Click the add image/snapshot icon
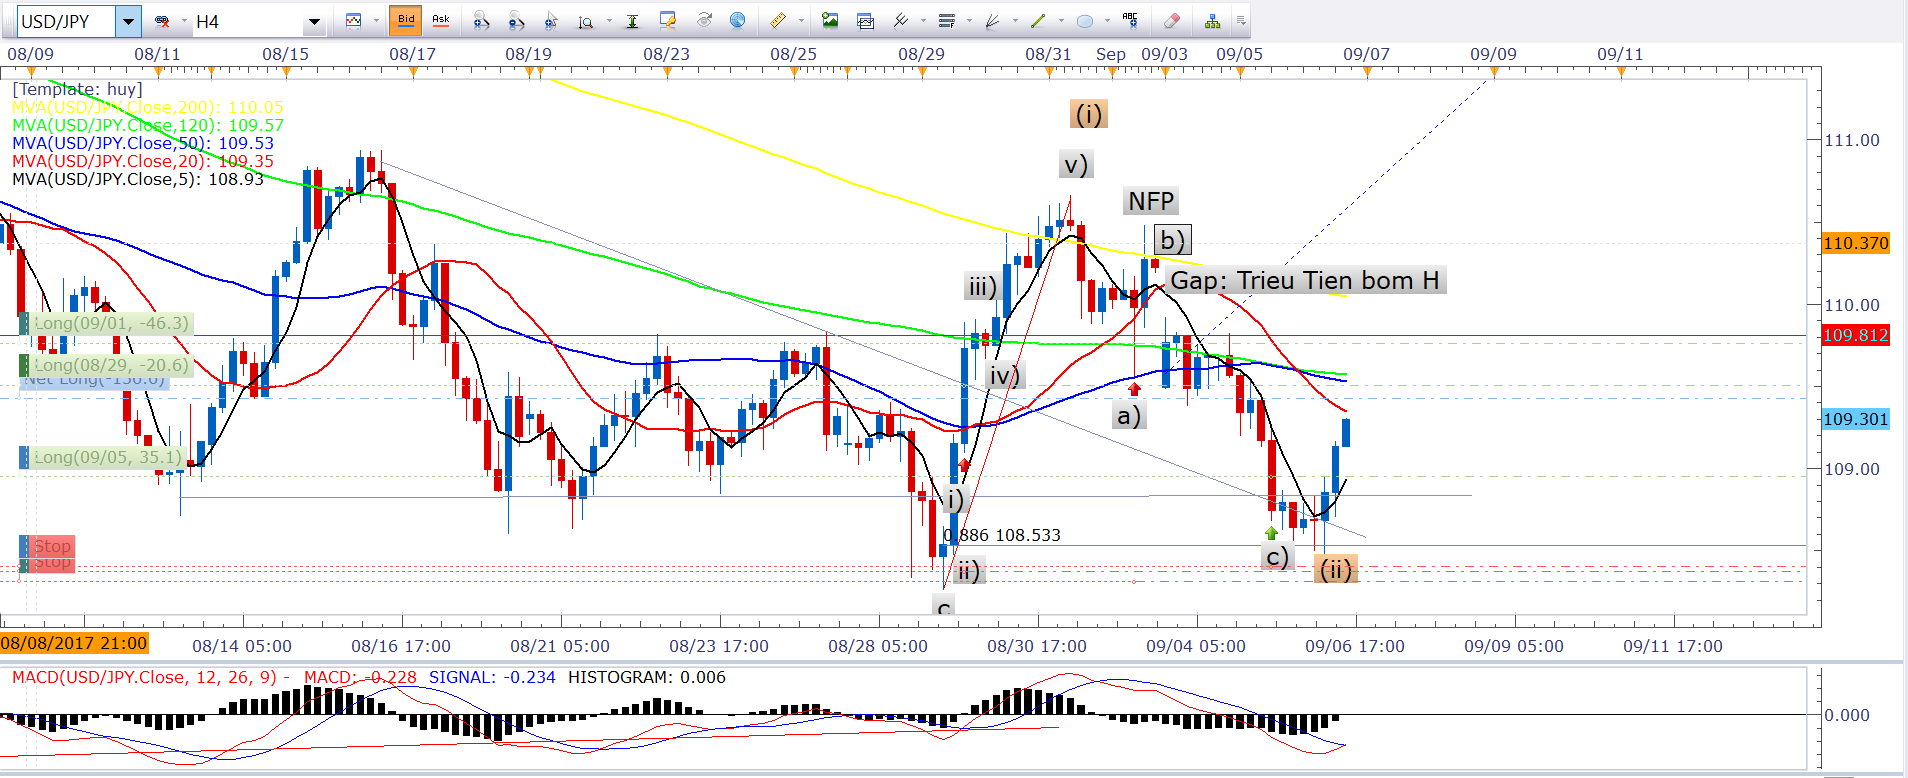This screenshot has width=1908, height=778. (830, 21)
